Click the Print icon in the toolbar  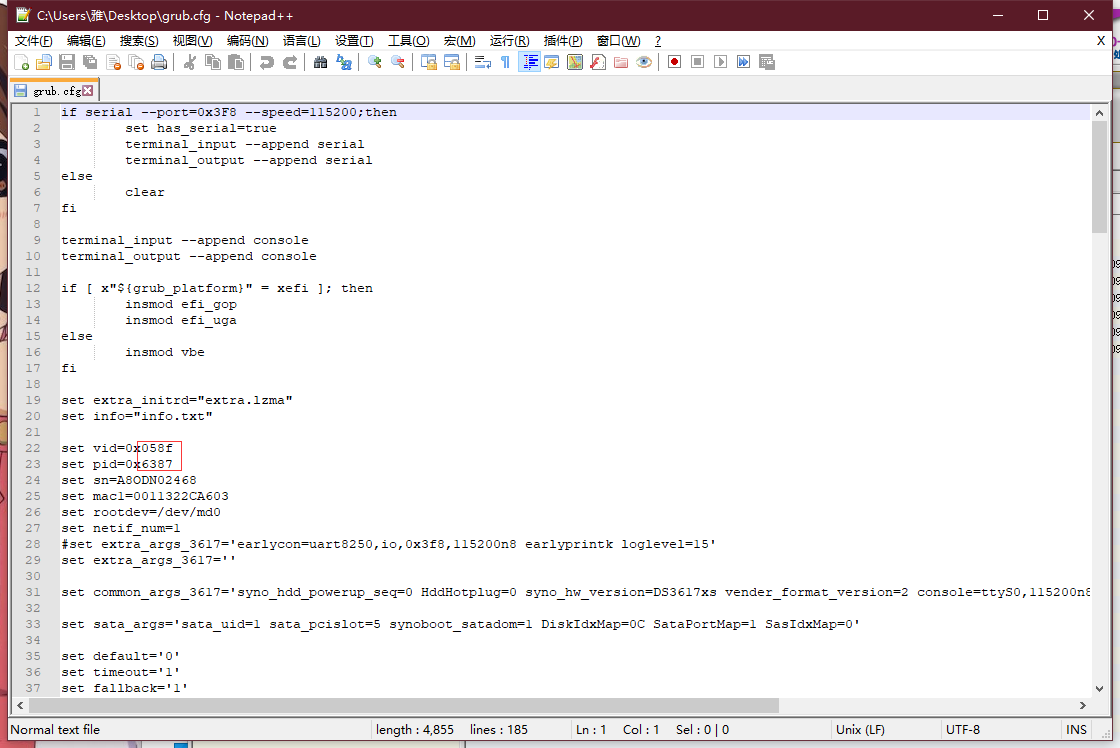tap(159, 62)
